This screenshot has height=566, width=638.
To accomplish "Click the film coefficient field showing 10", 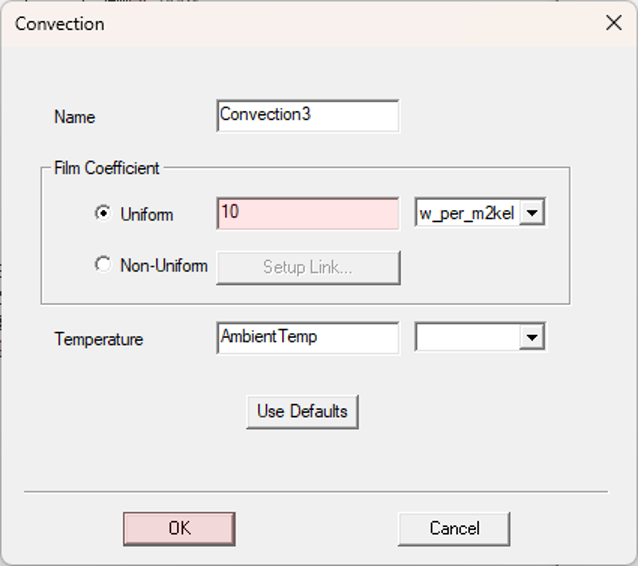I will 308,214.
